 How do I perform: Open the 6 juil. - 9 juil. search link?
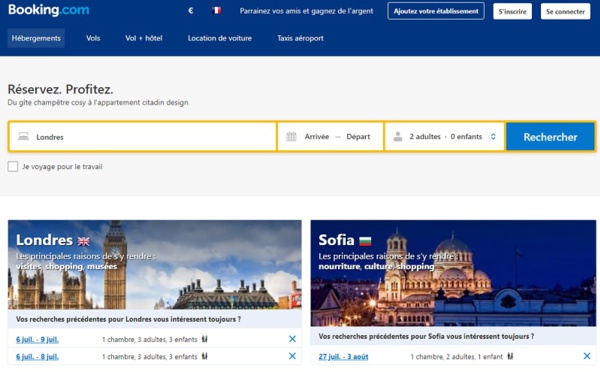37,339
